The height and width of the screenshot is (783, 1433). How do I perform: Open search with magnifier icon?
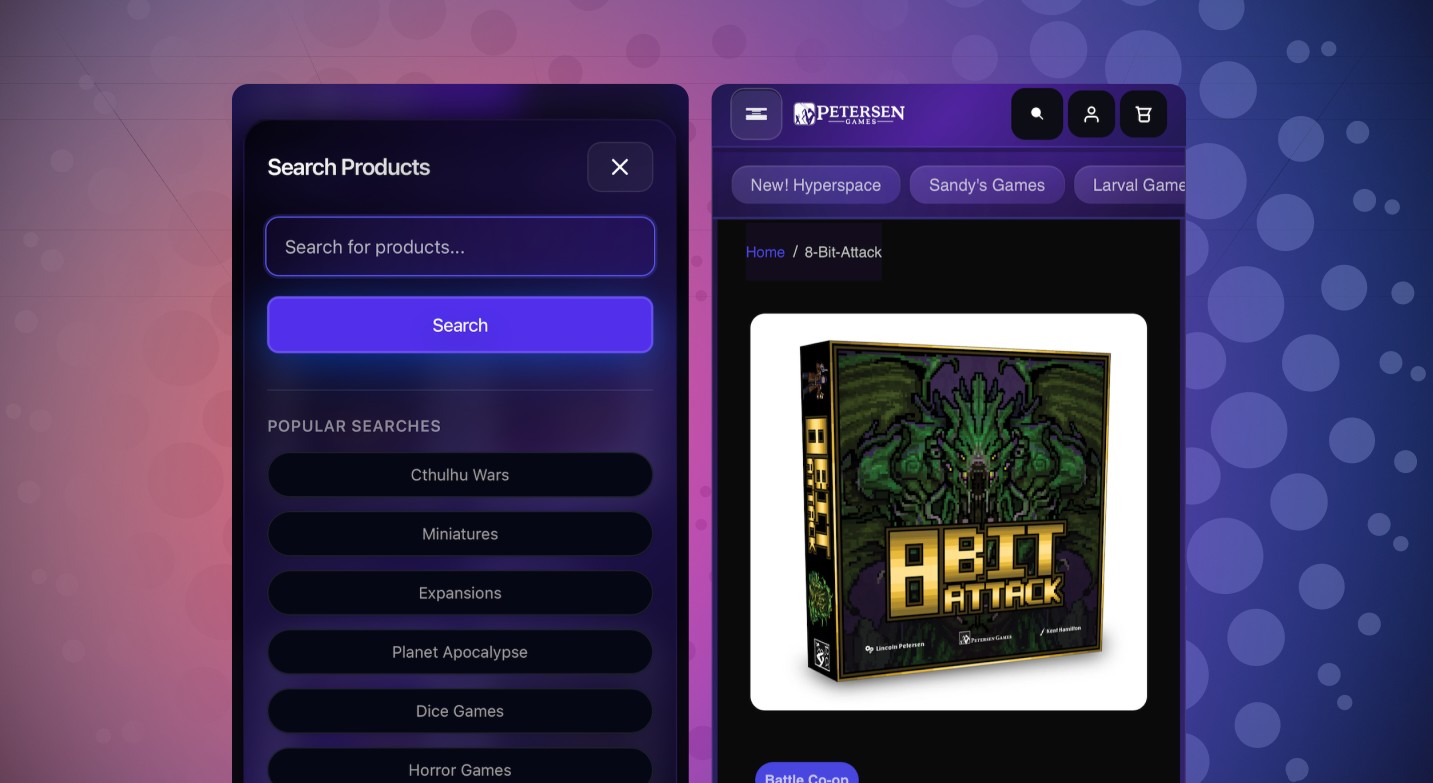pyautogui.click(x=1037, y=114)
